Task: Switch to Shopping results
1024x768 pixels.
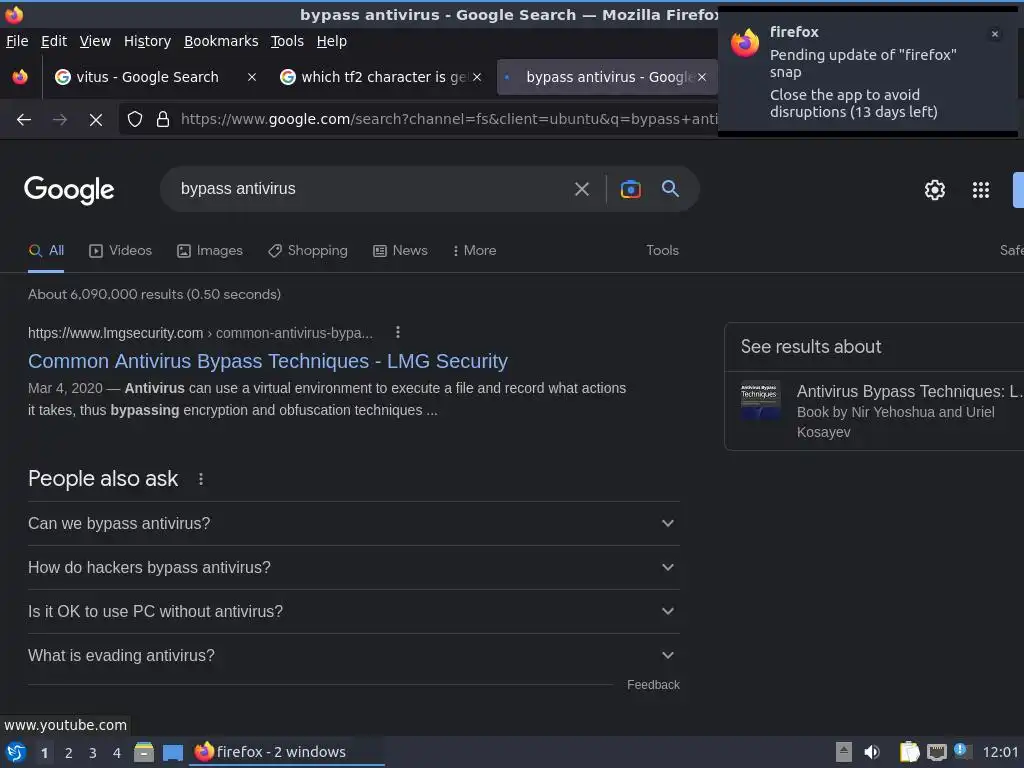Action: pyautogui.click(x=308, y=251)
